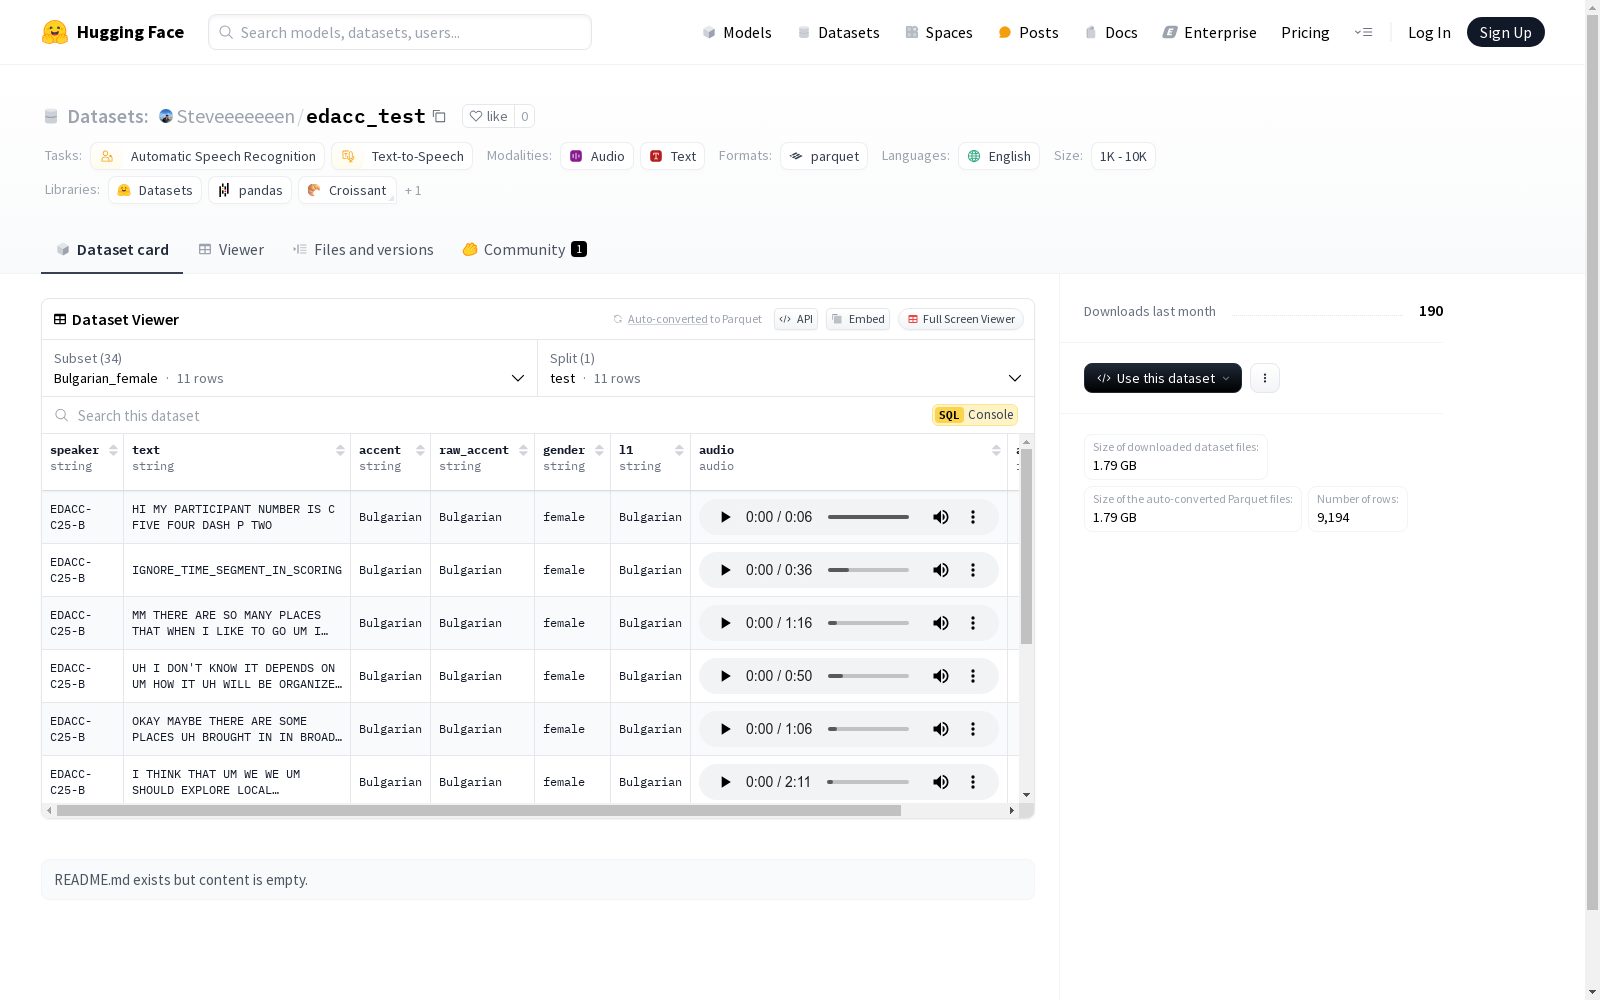Open Posts in top navigation

tap(1028, 32)
